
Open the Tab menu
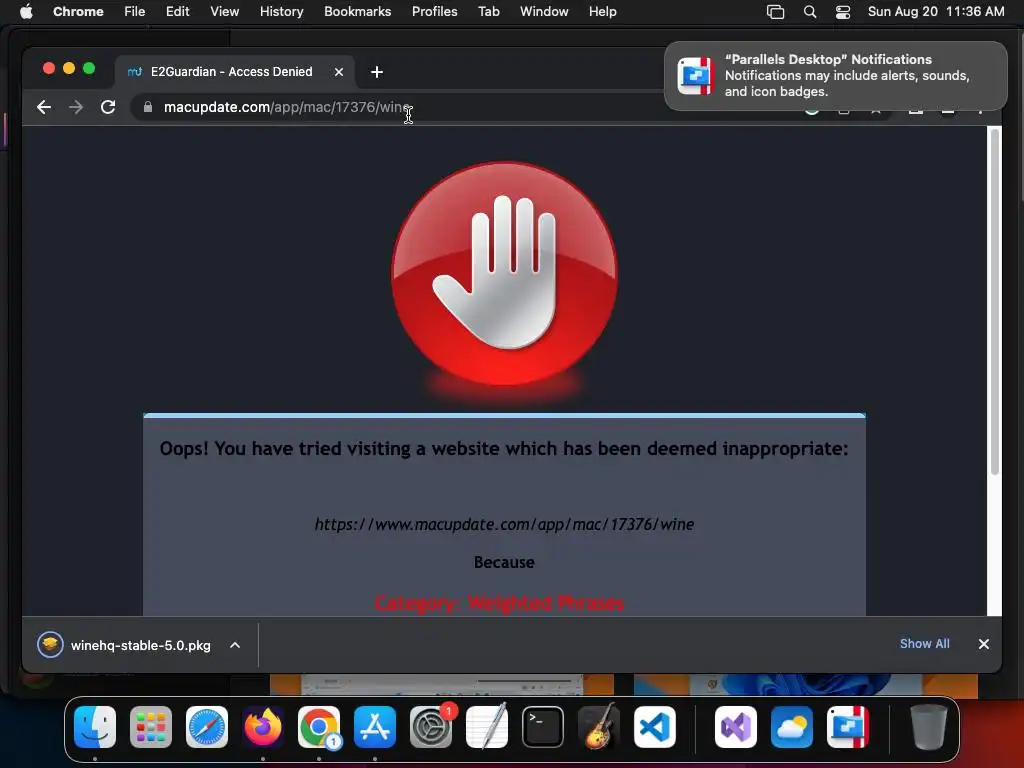pos(488,12)
